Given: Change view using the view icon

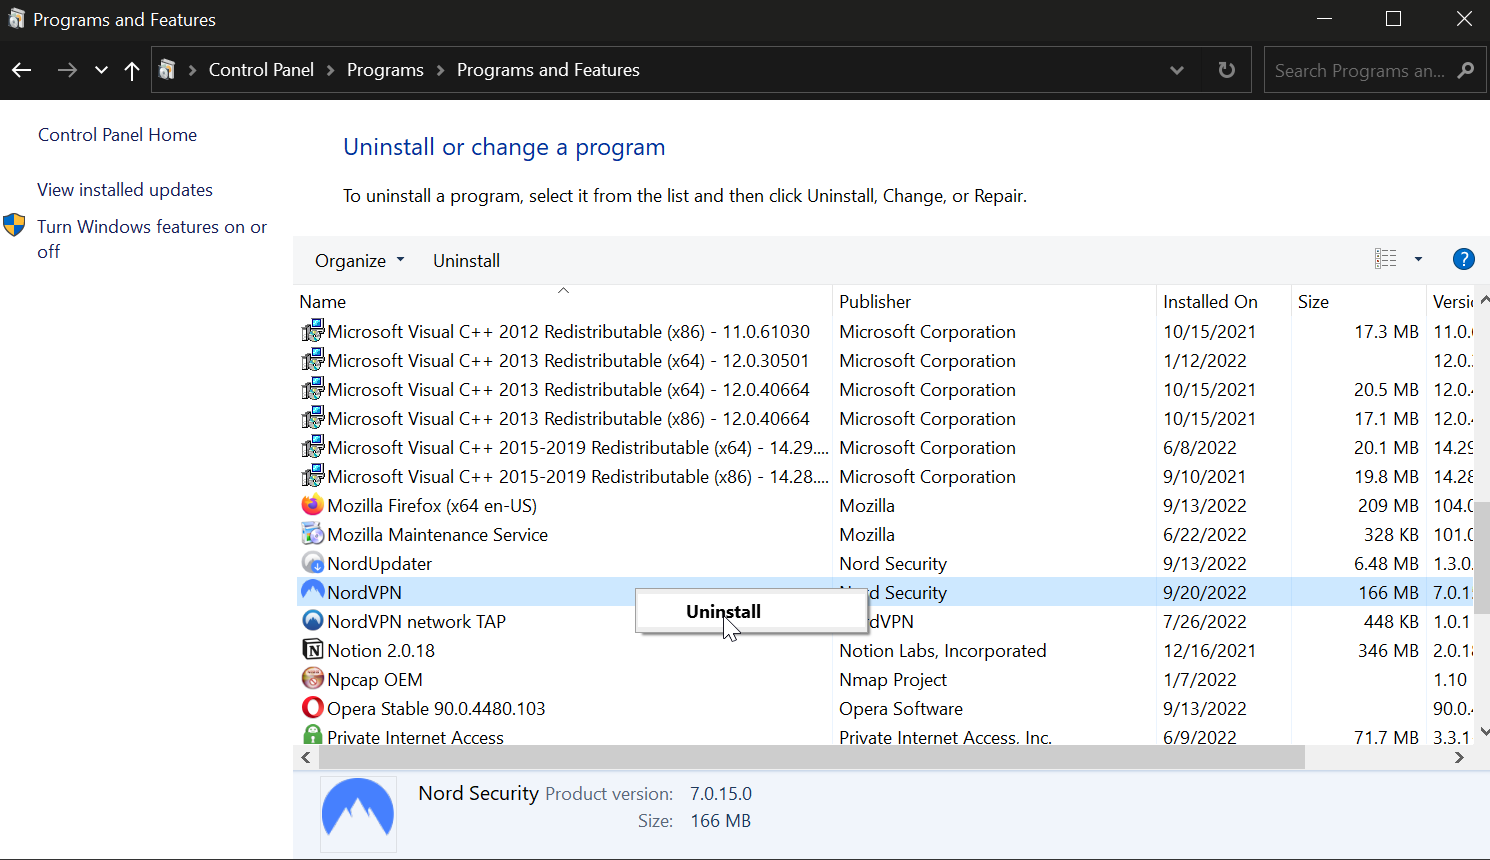Looking at the screenshot, I should click(1385, 259).
